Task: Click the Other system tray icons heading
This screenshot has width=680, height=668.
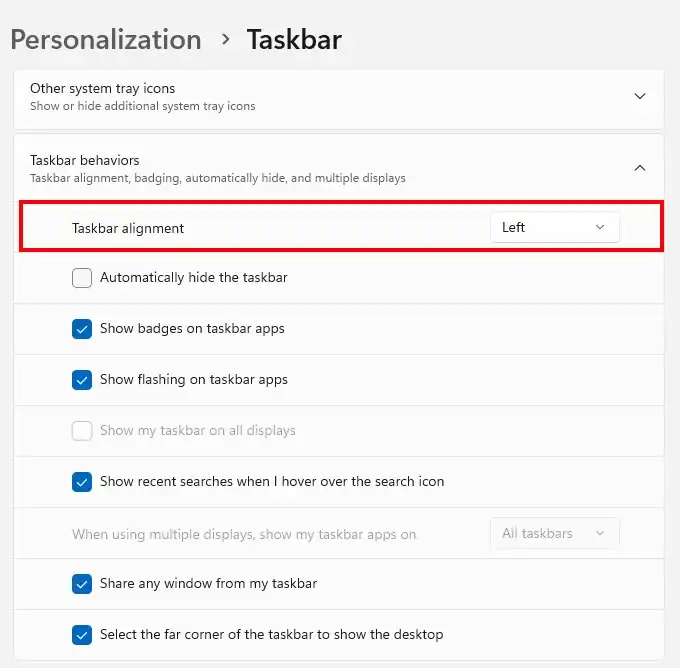Action: coord(102,88)
